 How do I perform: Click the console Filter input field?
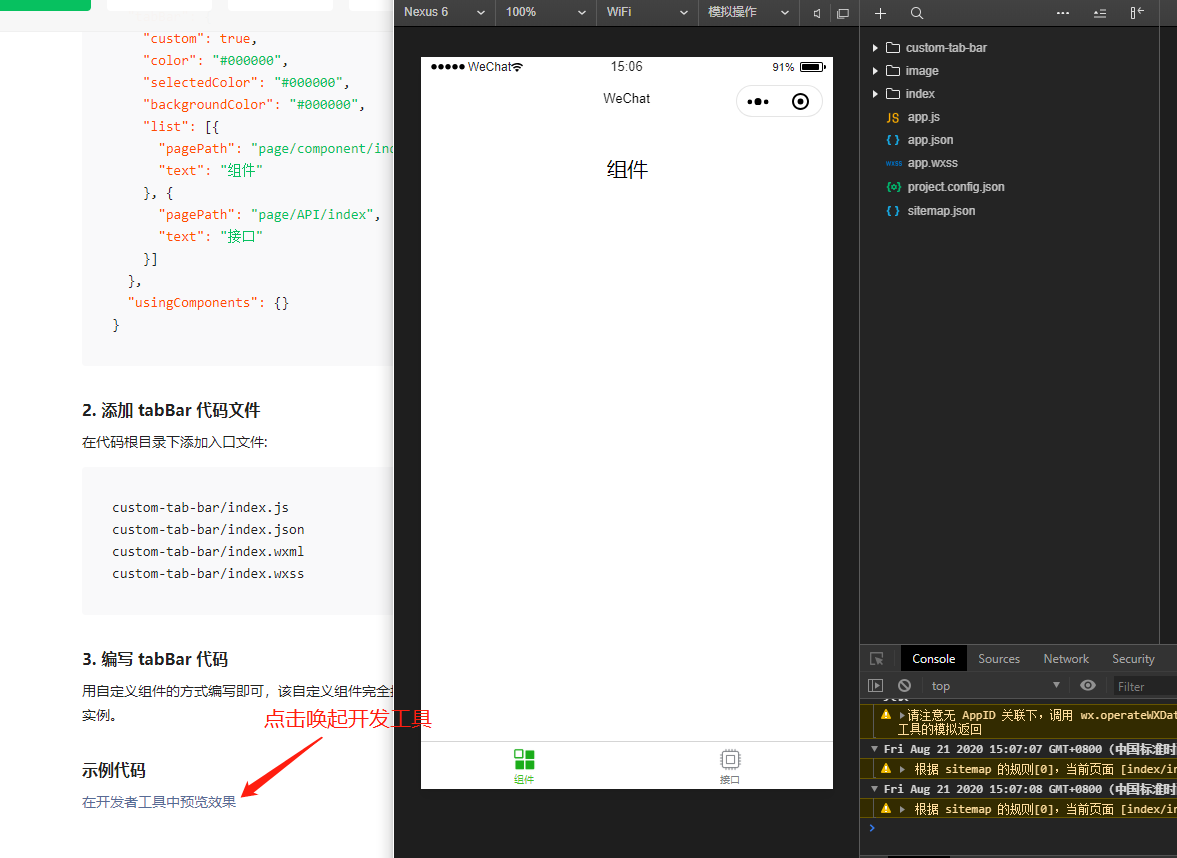(x=1143, y=686)
